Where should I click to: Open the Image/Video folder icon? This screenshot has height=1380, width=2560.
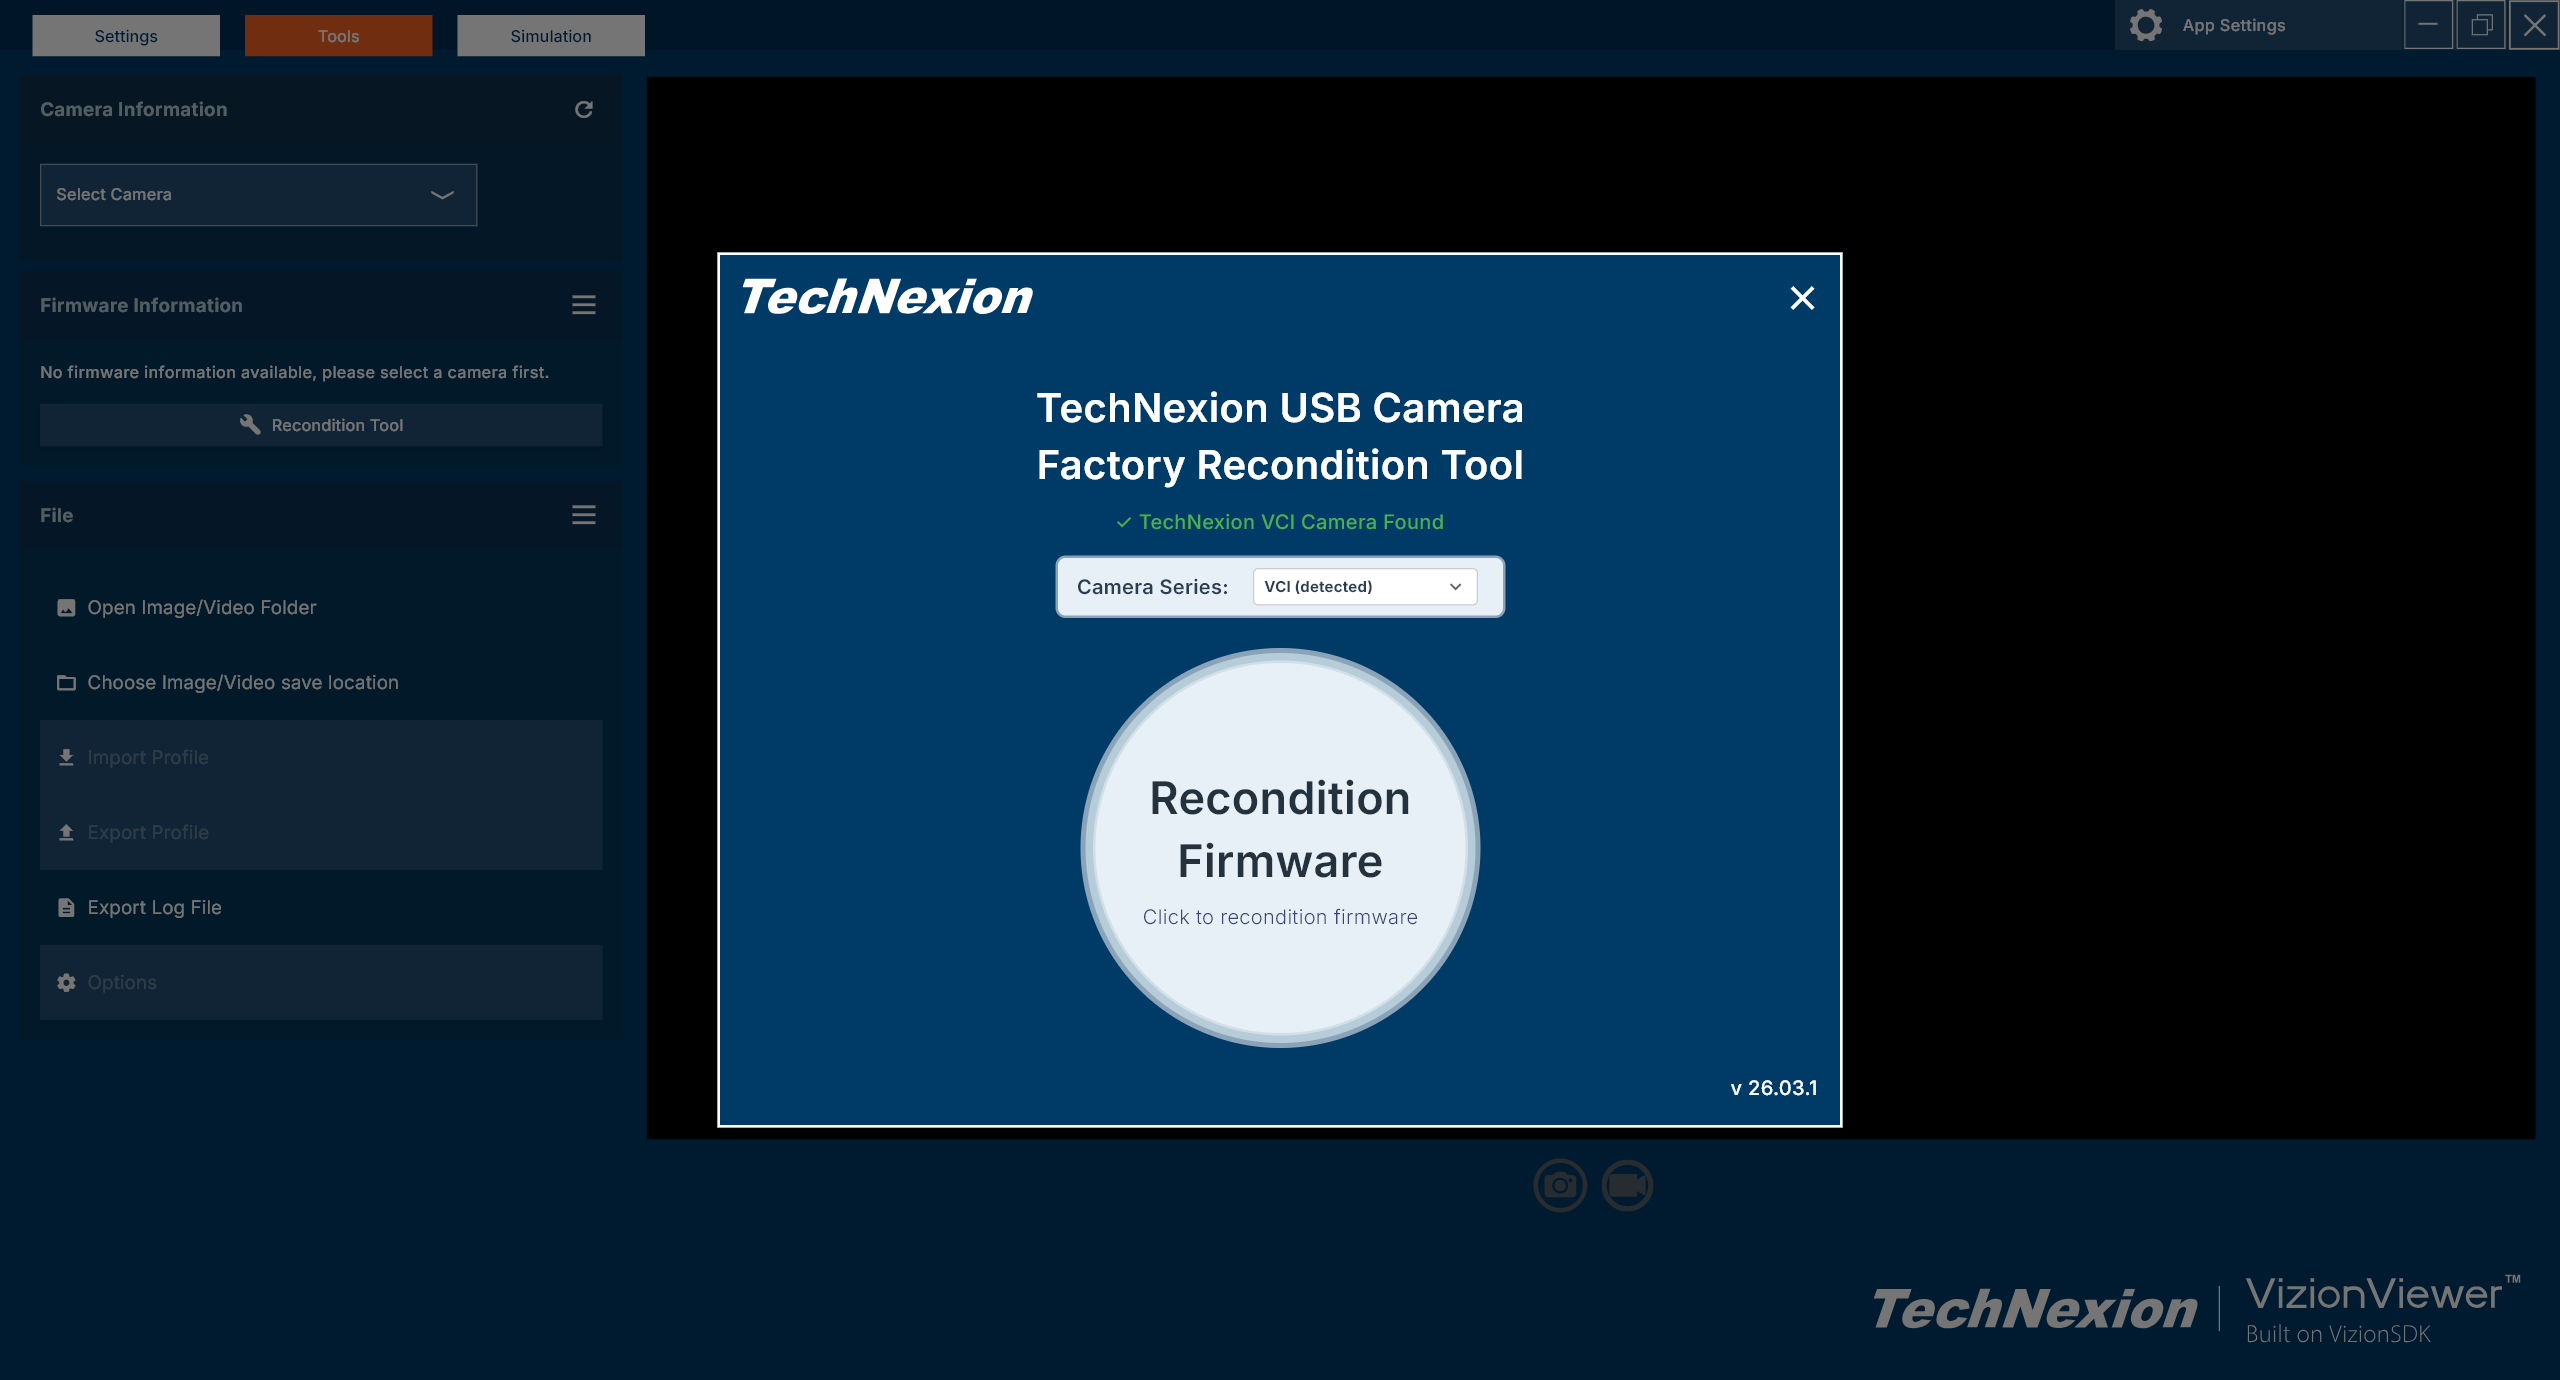tap(65, 607)
